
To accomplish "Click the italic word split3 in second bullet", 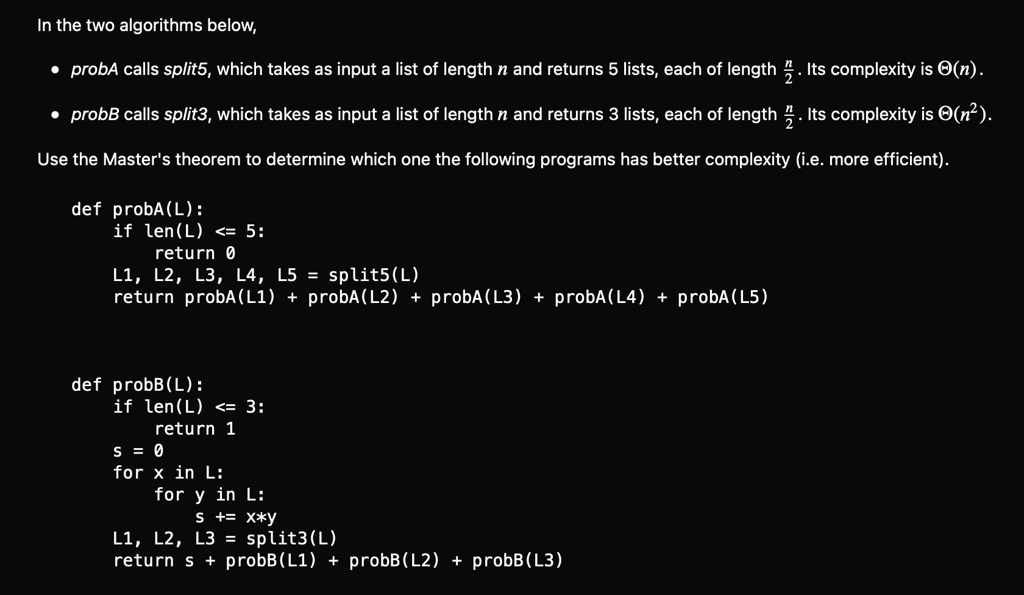I will pos(187,114).
